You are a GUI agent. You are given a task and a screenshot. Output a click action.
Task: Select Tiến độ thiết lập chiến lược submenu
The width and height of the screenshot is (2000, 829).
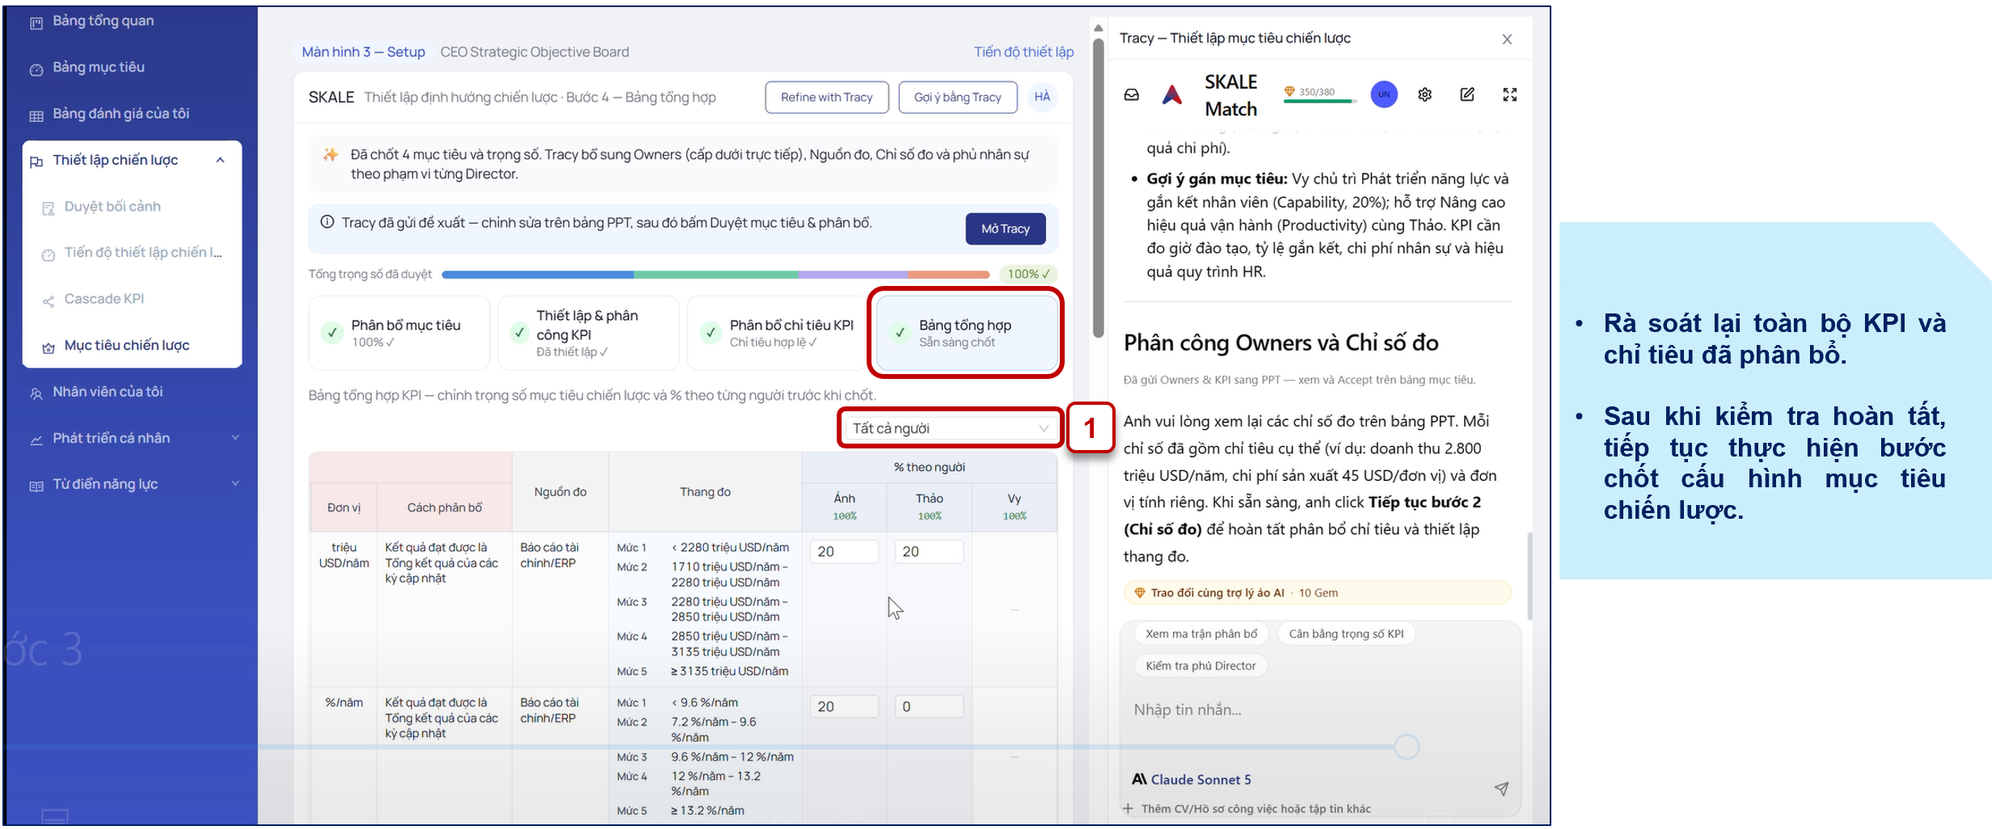tap(143, 253)
